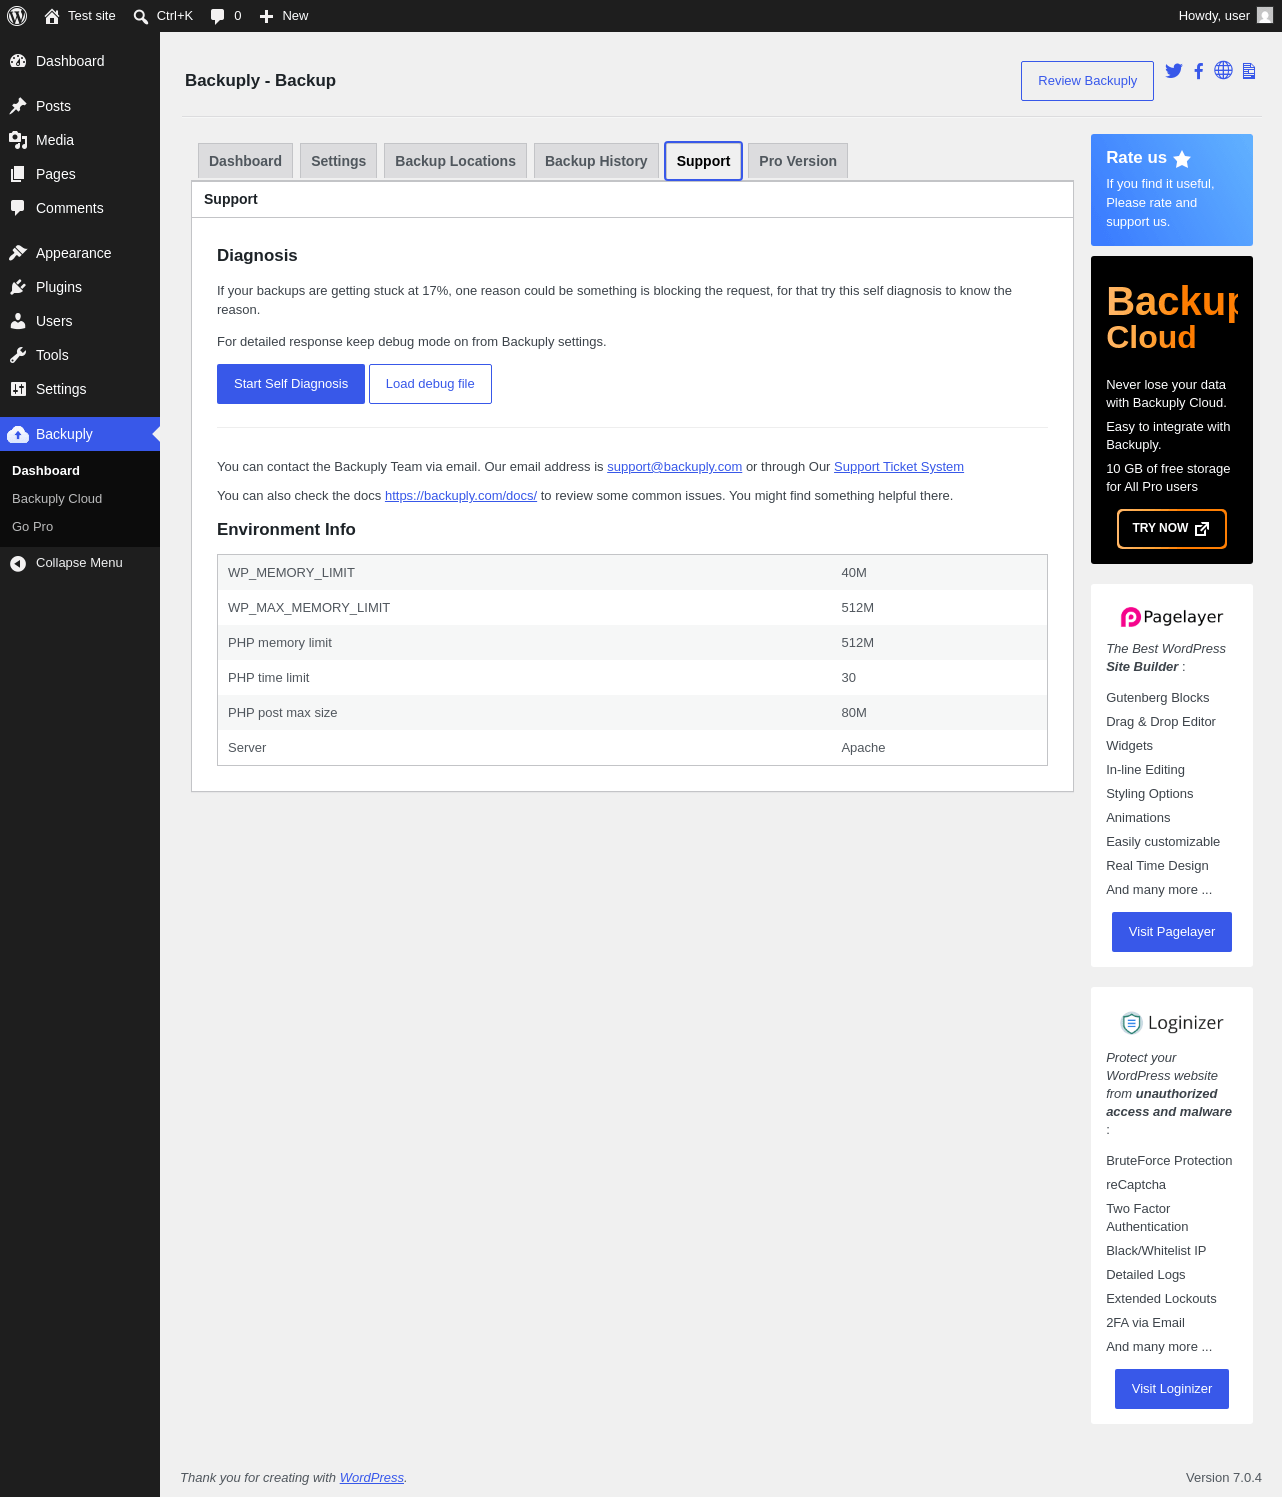Viewport: 1282px width, 1497px height.
Task: Open Go Pro submenu item
Action: click(33, 527)
